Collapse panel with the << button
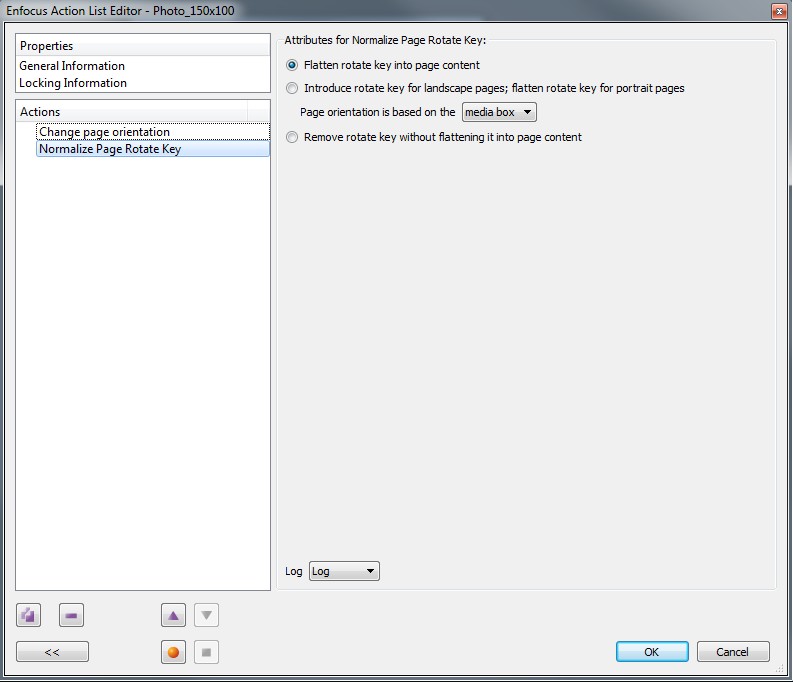 coord(52,652)
